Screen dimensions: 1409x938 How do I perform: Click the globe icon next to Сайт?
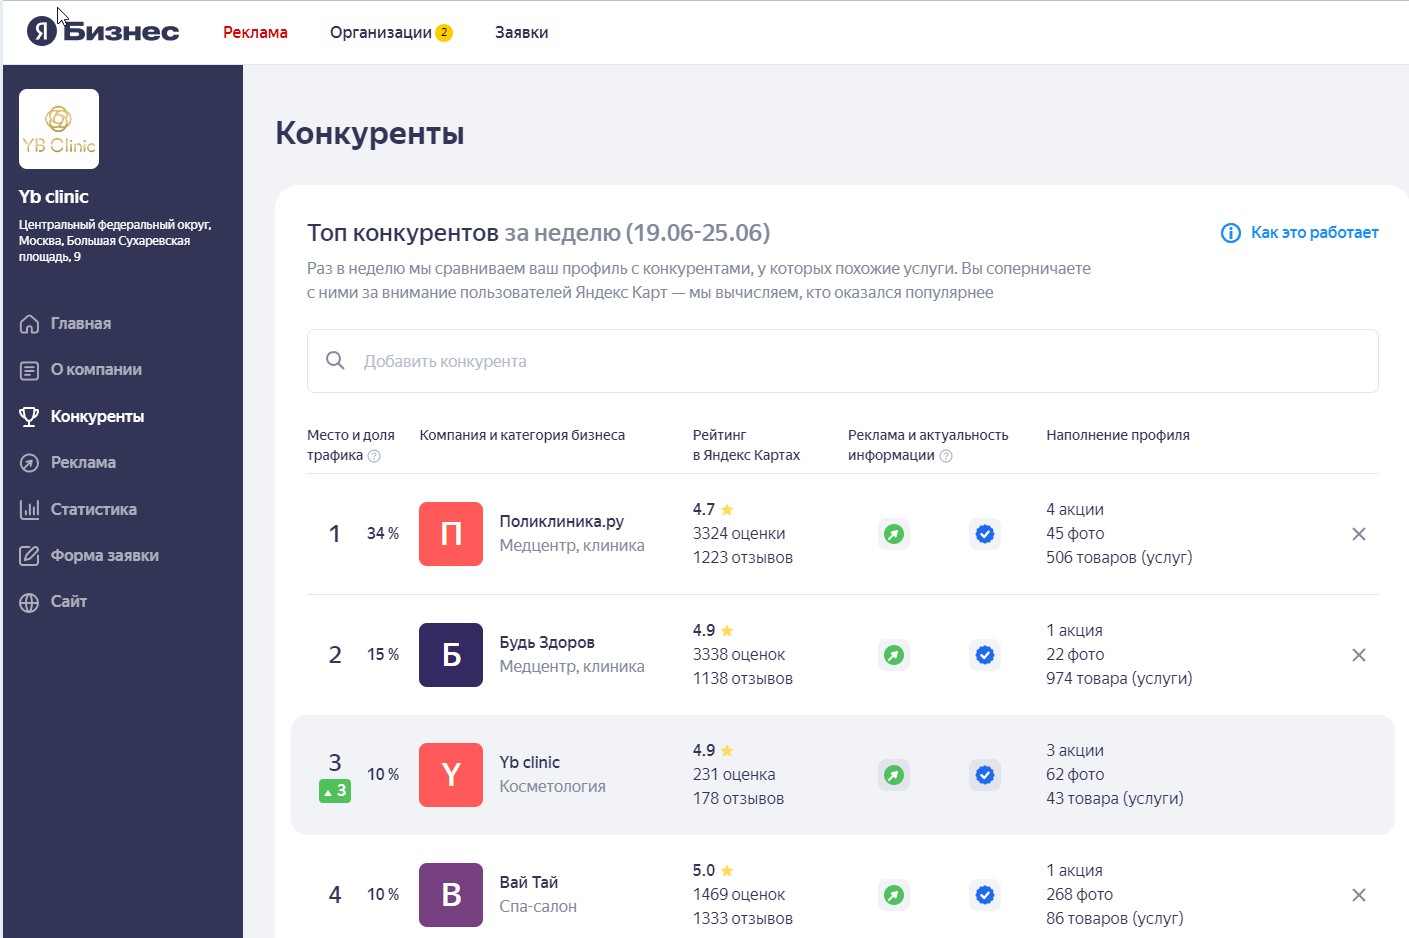30,602
